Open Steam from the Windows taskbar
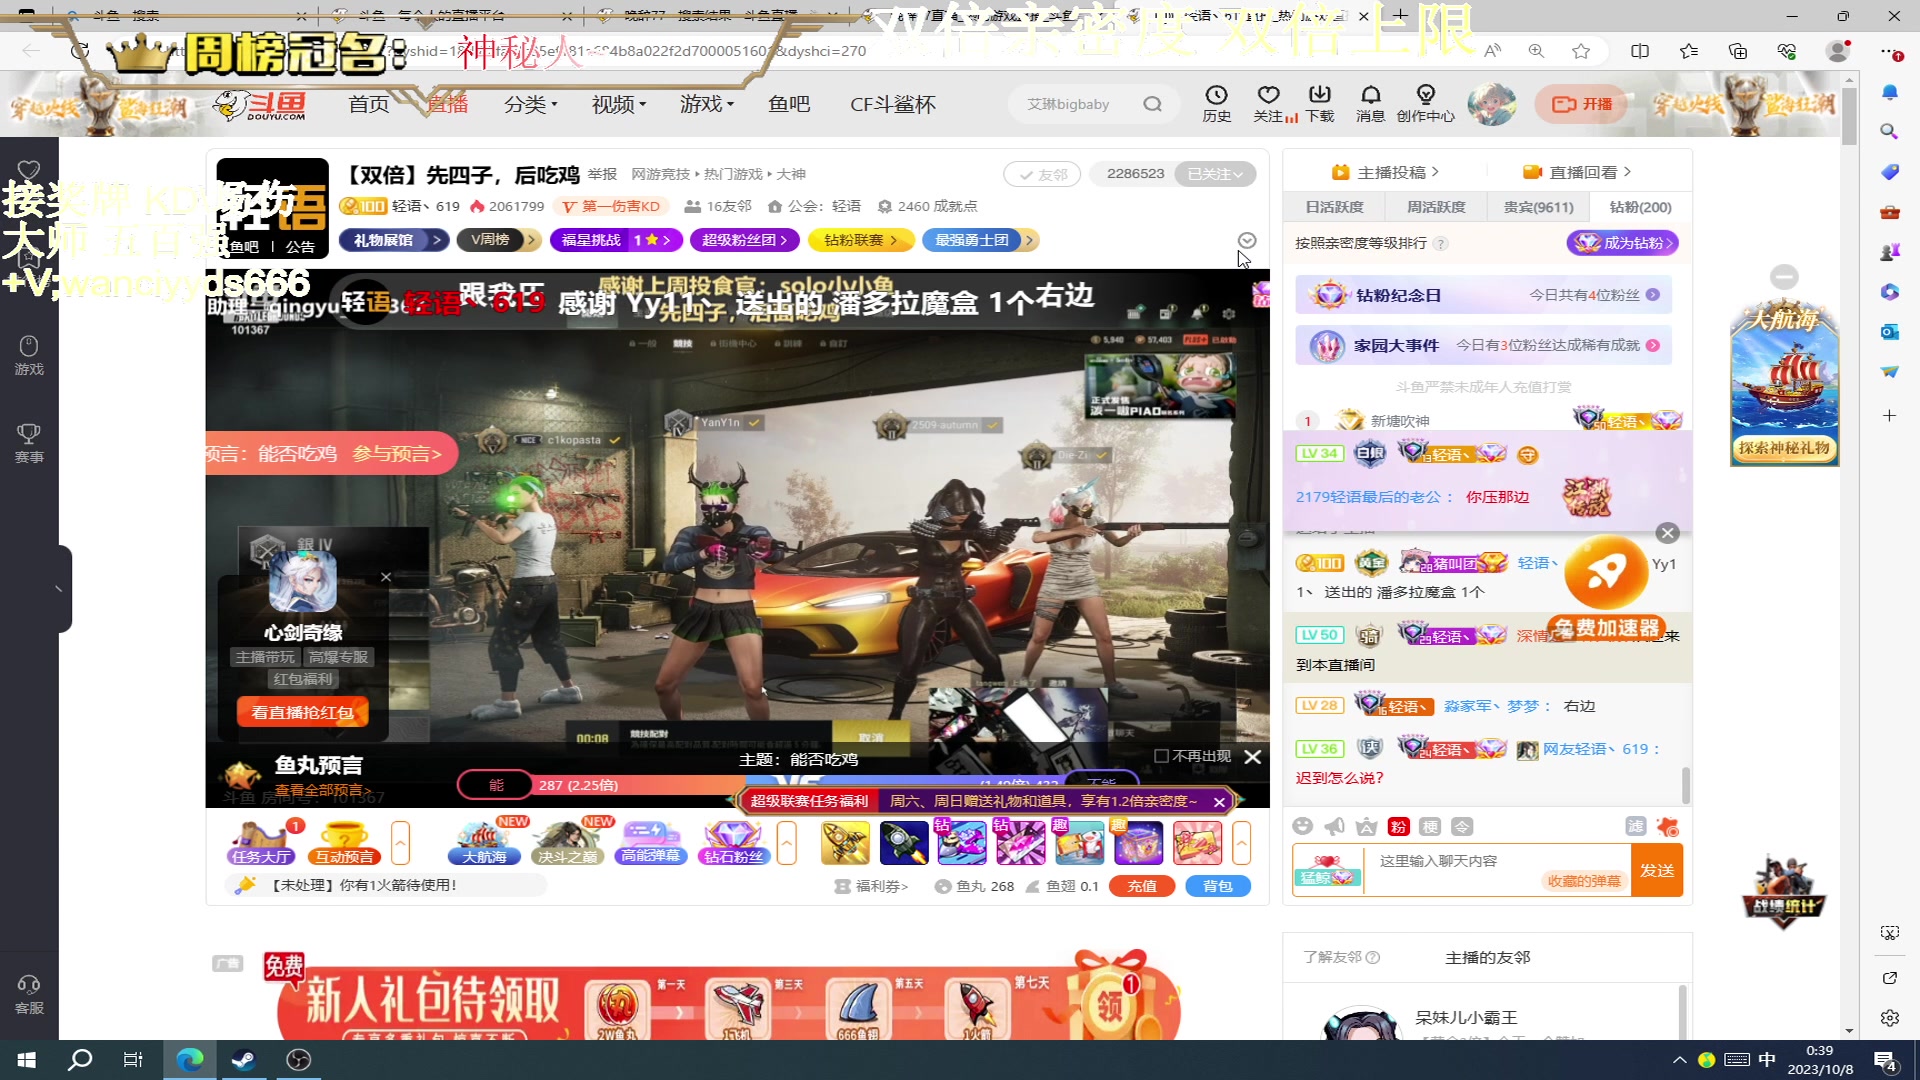Viewport: 1920px width, 1080px height. tap(243, 1059)
